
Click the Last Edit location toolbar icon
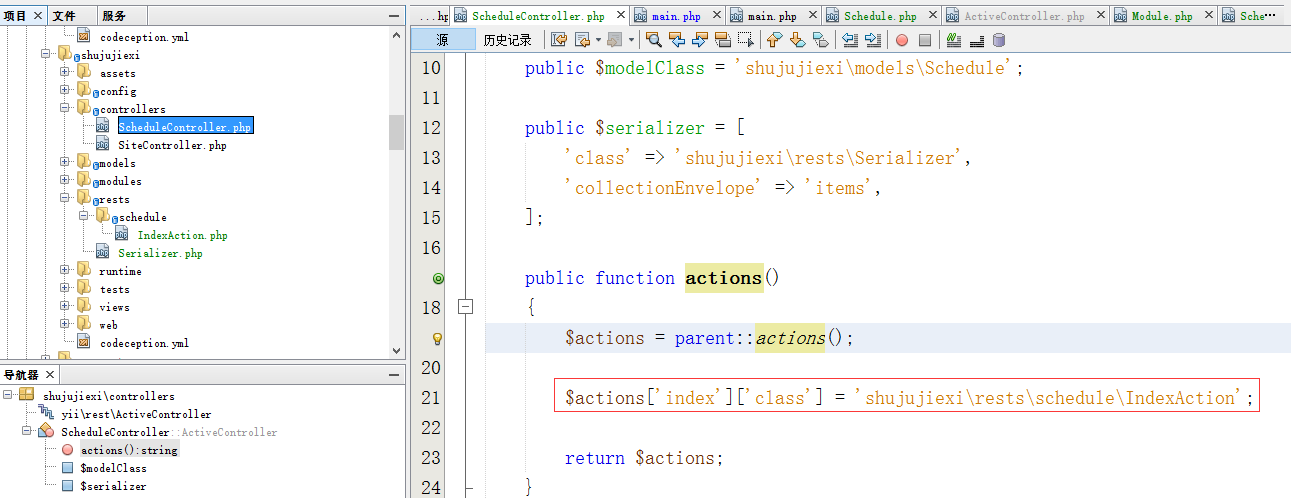[x=558, y=40]
